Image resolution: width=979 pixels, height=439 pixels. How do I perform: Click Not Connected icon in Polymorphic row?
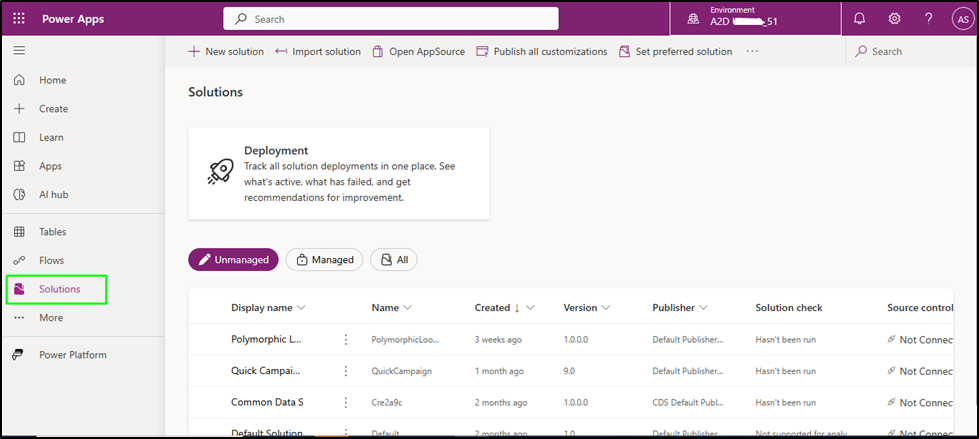[892, 339]
